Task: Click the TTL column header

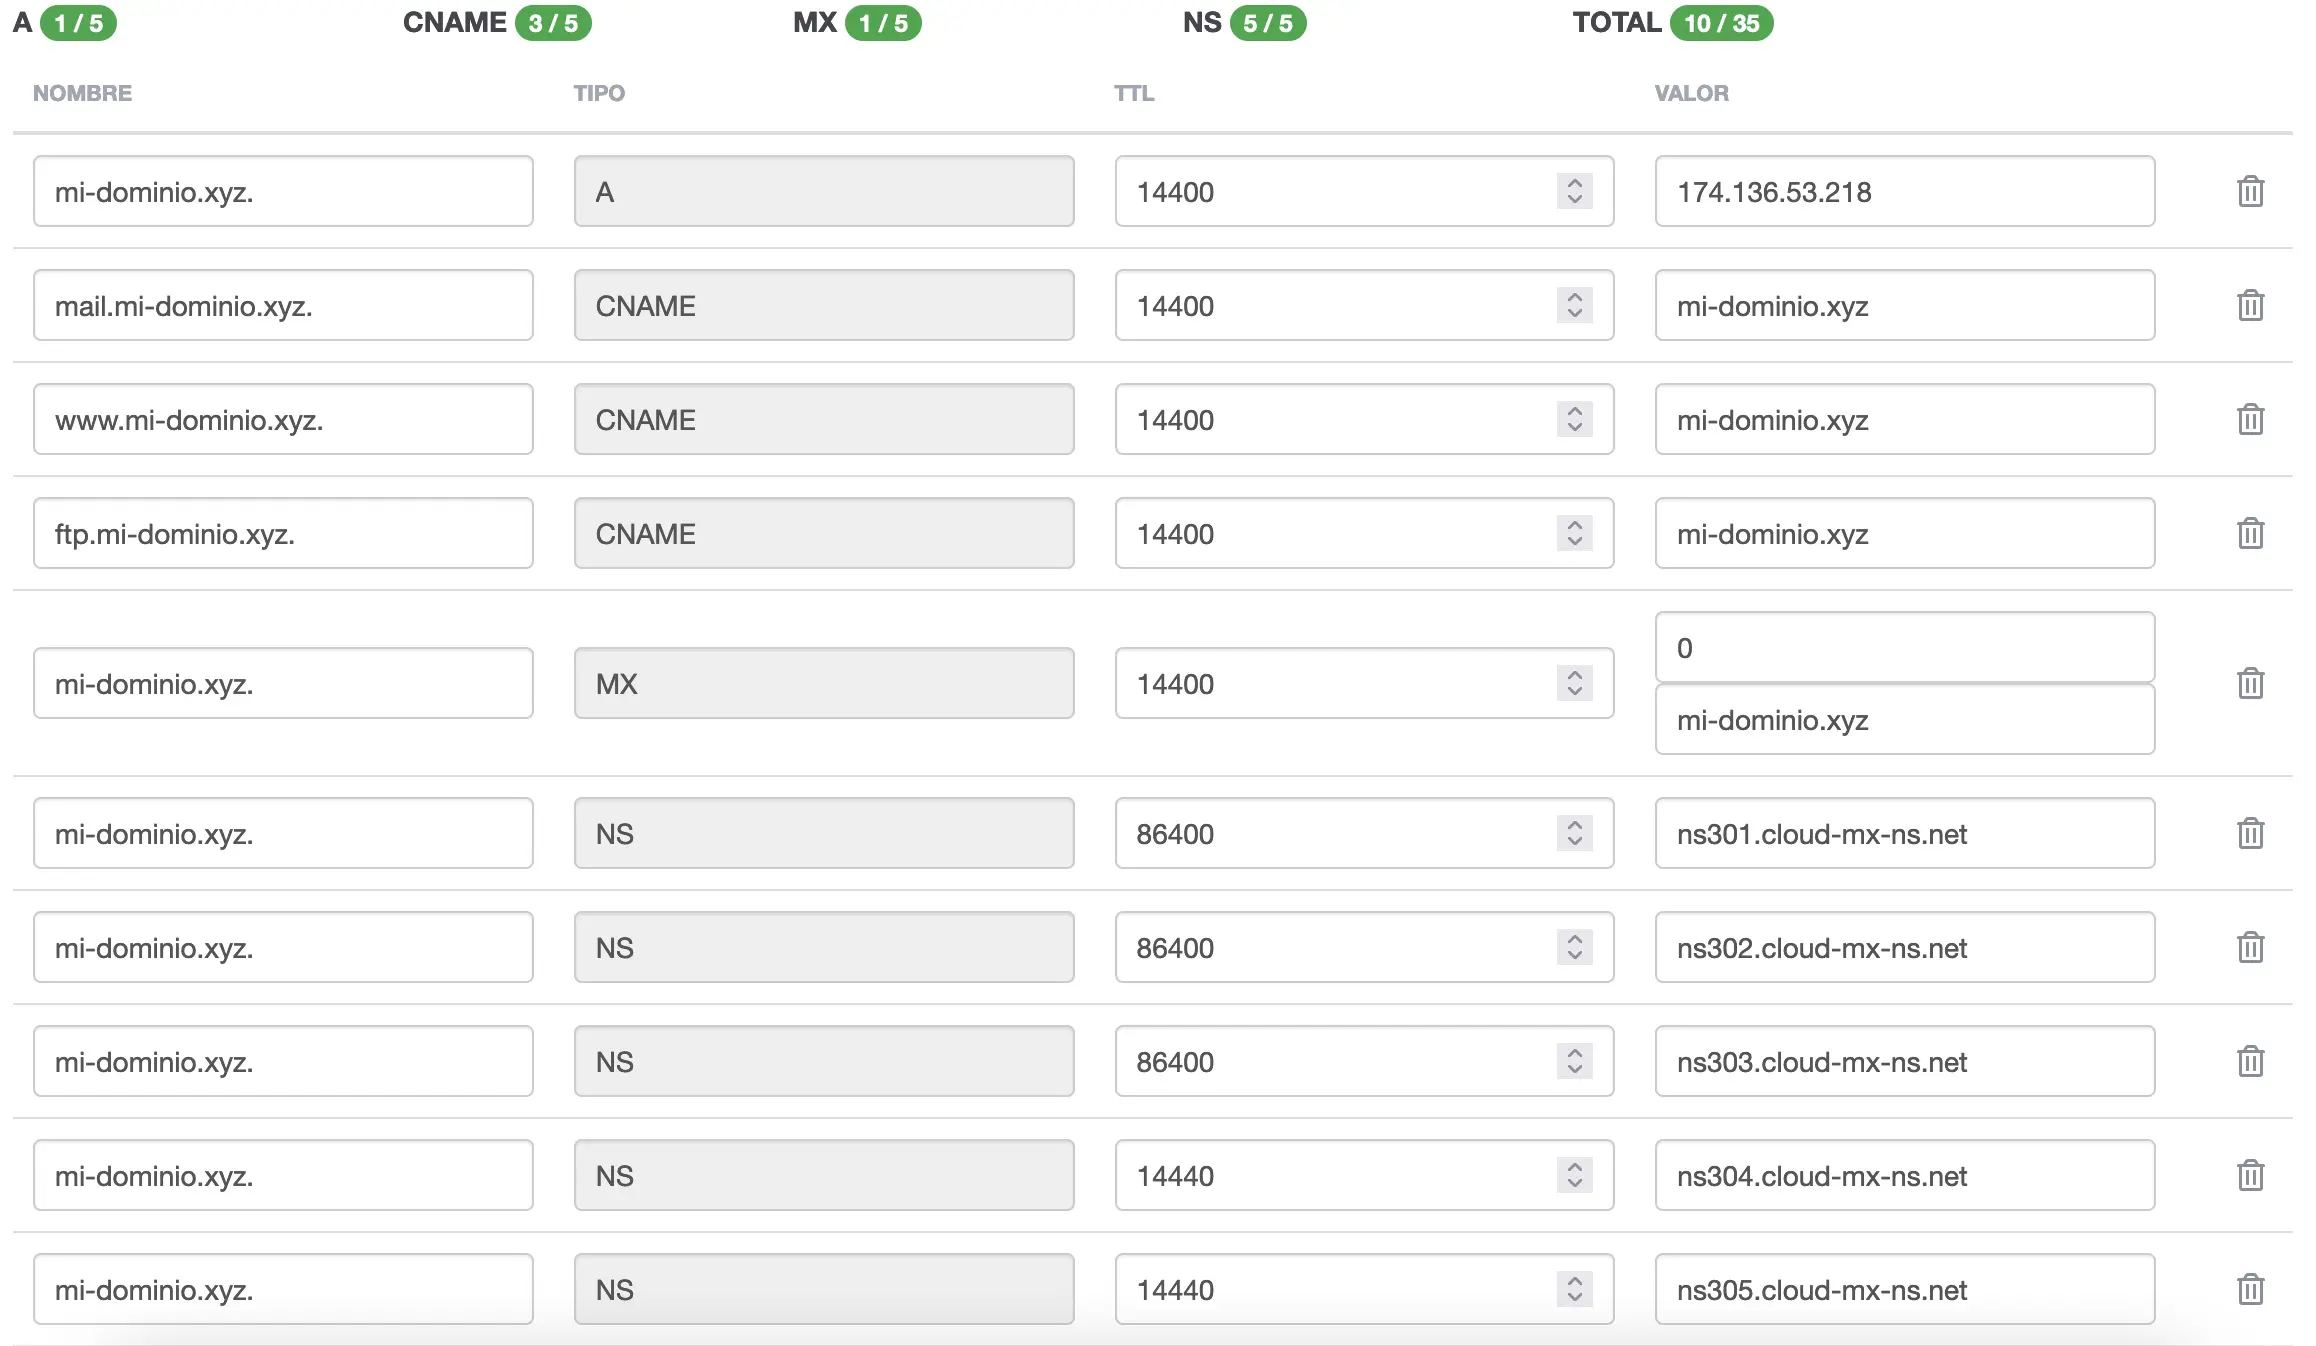Action: [1134, 93]
